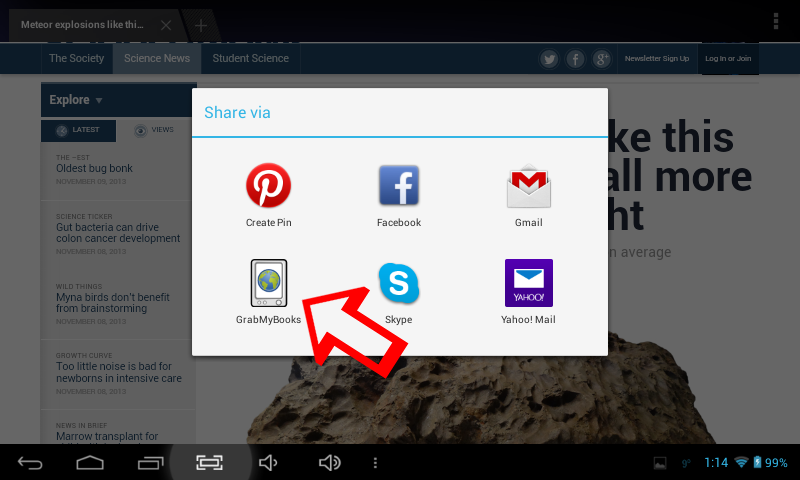Screen dimensions: 800x480
Task: Tap the battery 99% indicator
Action: pyautogui.click(x=770, y=462)
